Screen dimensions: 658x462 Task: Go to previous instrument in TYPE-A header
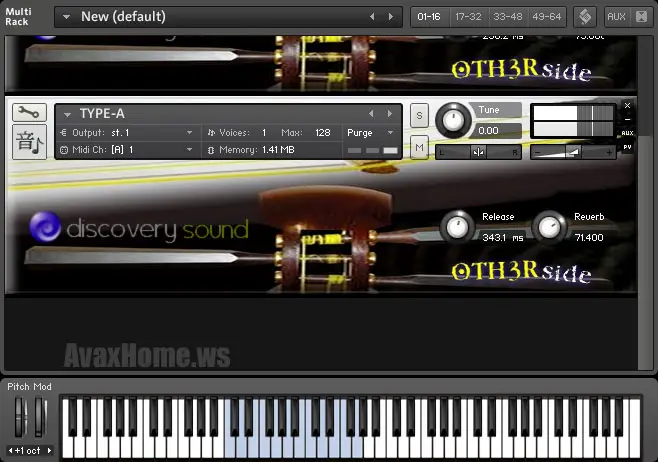pos(371,114)
